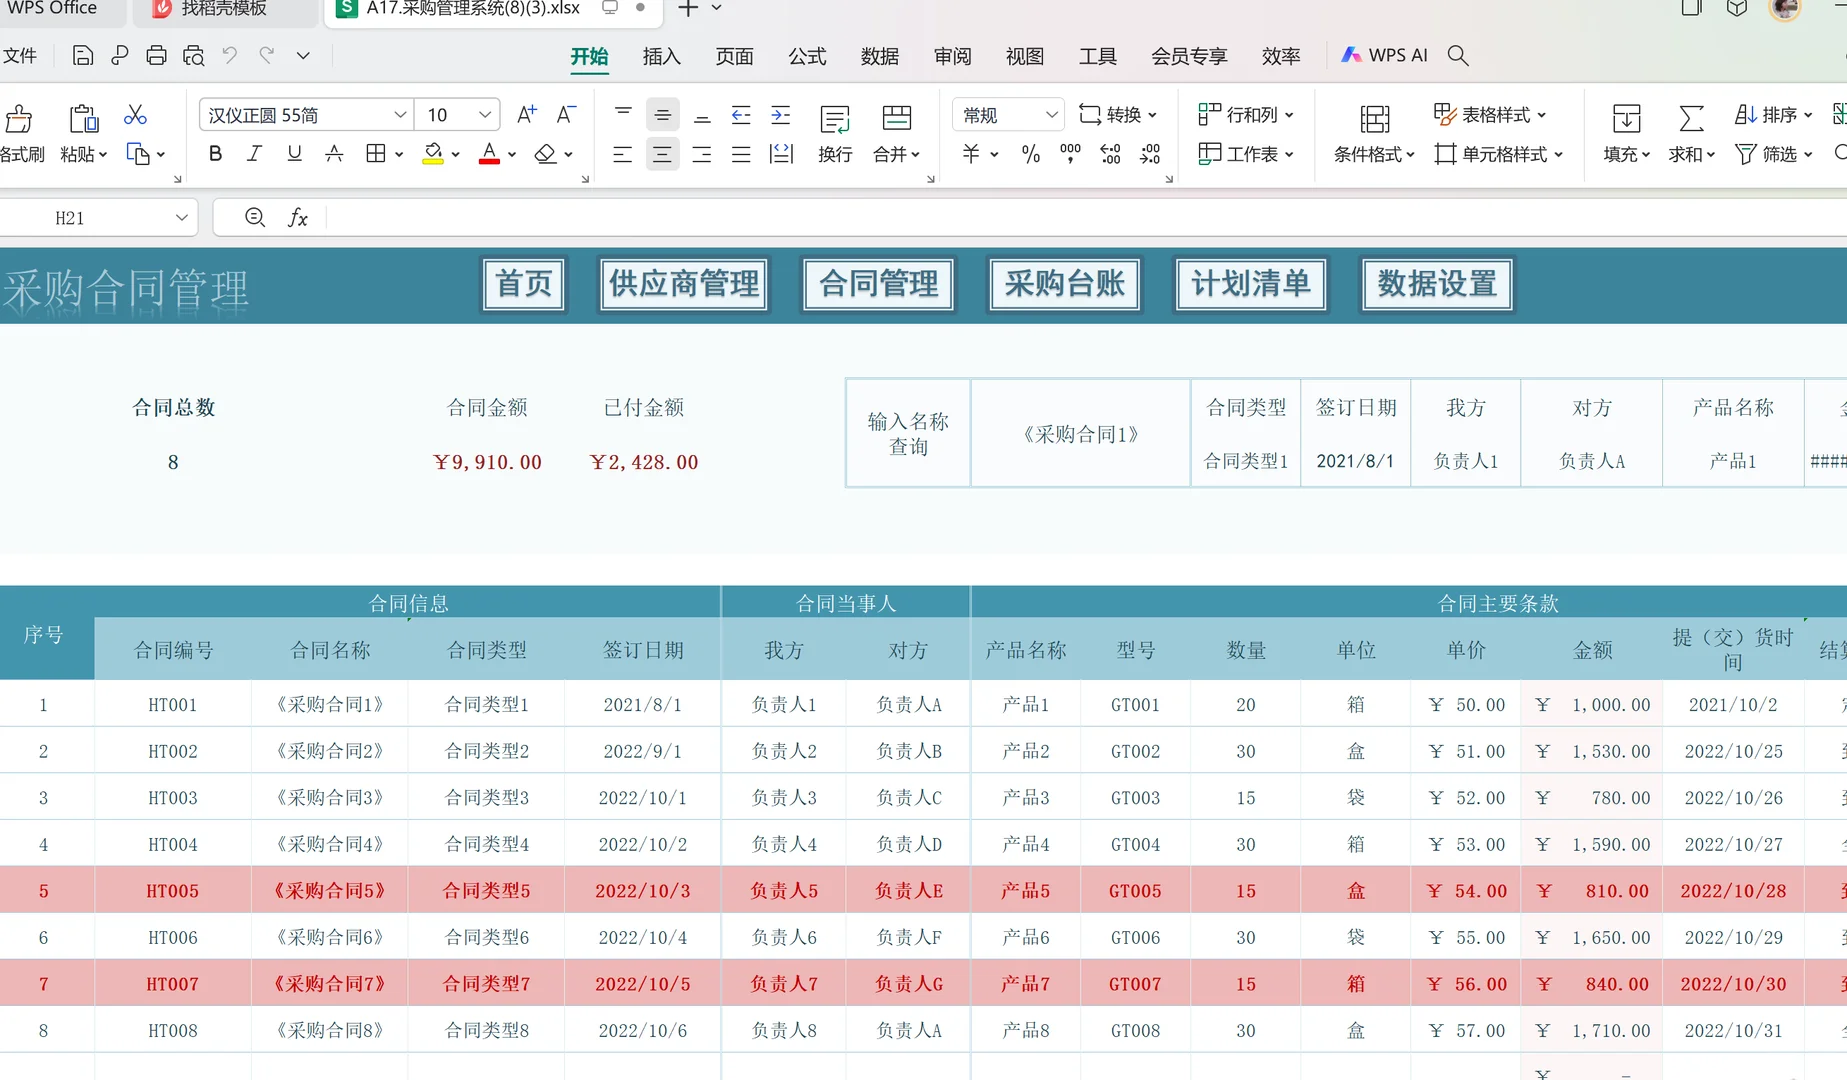Viewport: 1847px width, 1080px height.
Task: Apply percent style formatting
Action: pos(1031,155)
